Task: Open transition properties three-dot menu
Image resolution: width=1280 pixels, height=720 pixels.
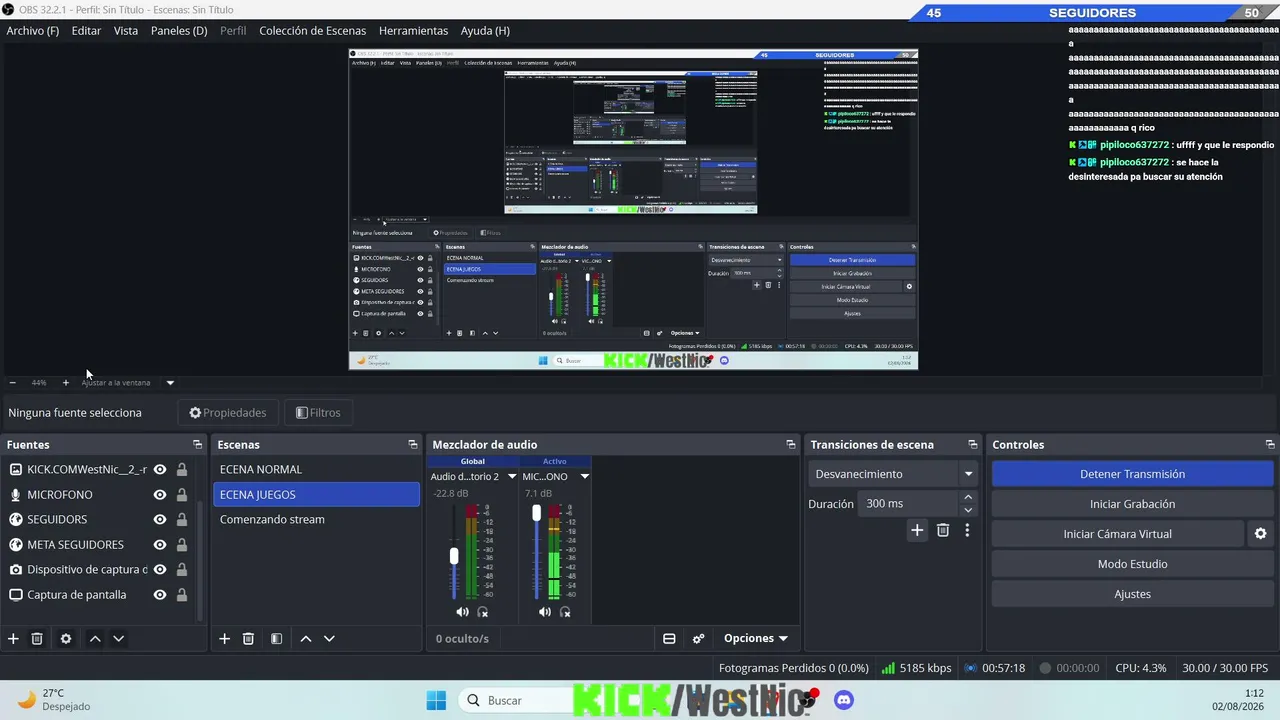Action: (x=967, y=530)
